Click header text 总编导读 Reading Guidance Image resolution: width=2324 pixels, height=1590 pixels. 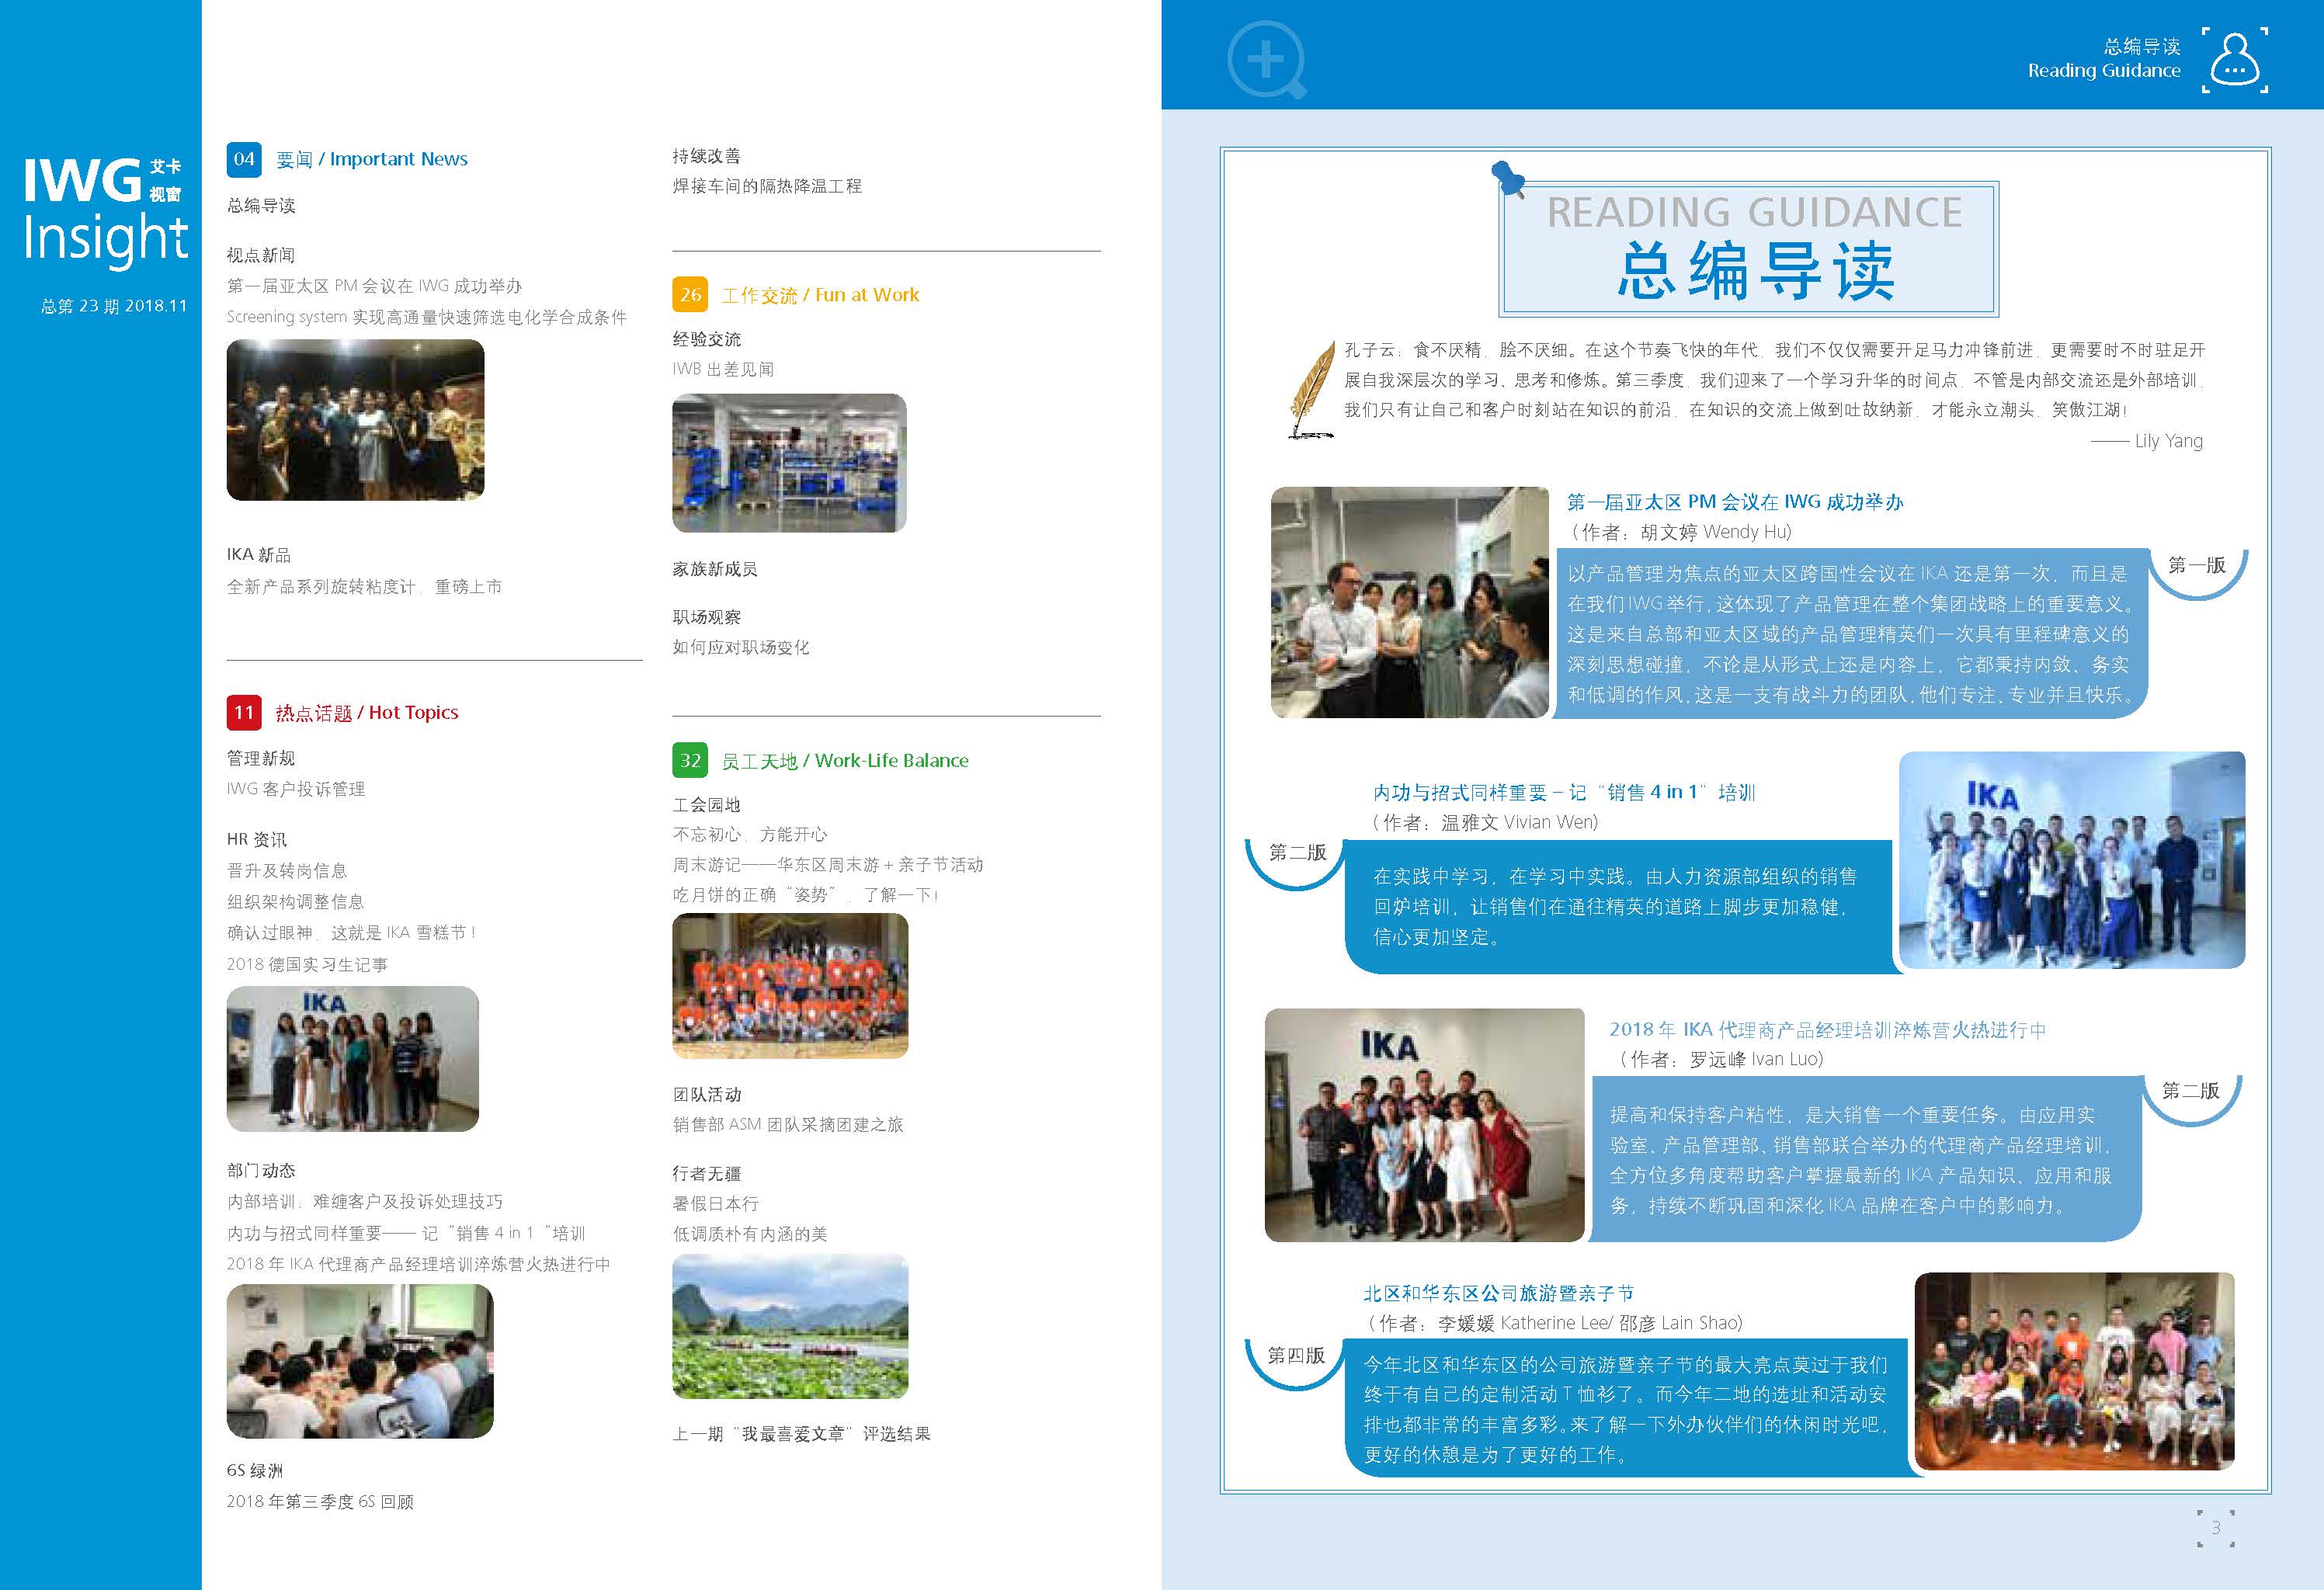(x=2104, y=58)
